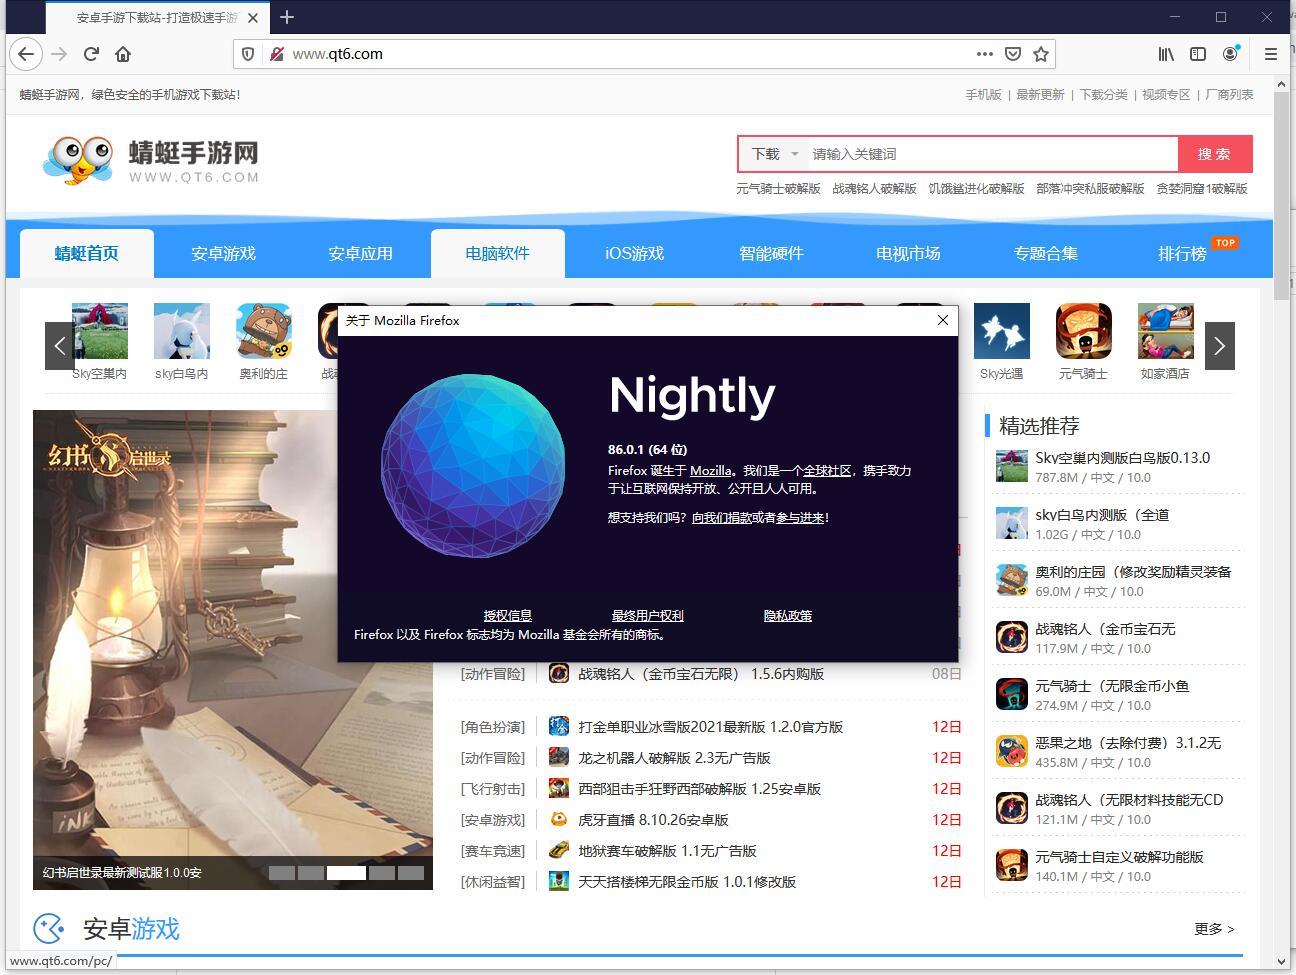The width and height of the screenshot is (1296, 975).
Task: Open the Library bookshelf icon
Action: pos(1167,54)
